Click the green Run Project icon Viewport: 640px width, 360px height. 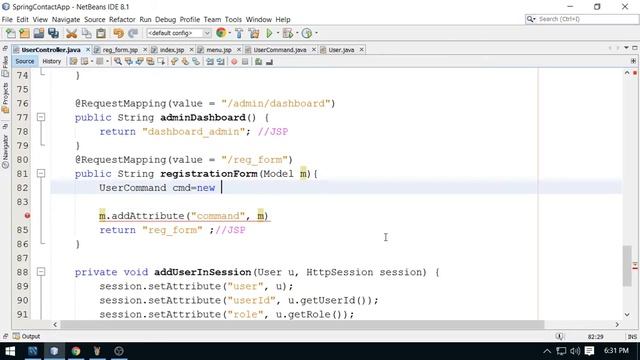coord(269,33)
